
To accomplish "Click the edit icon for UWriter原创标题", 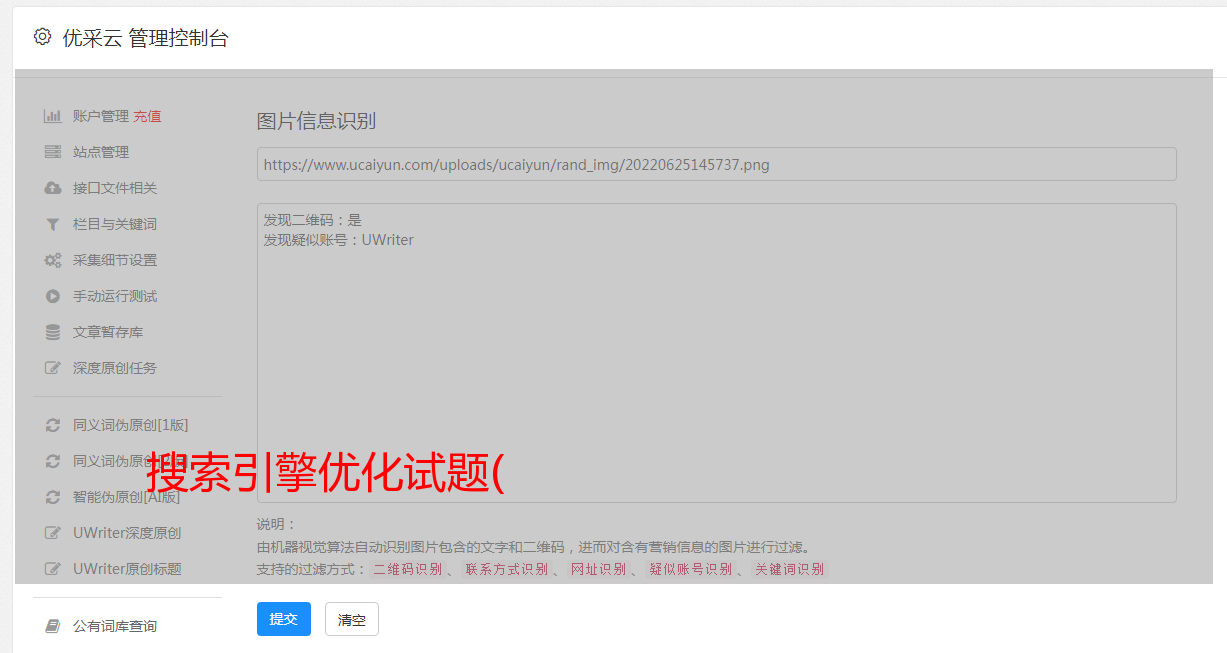I will 53,569.
